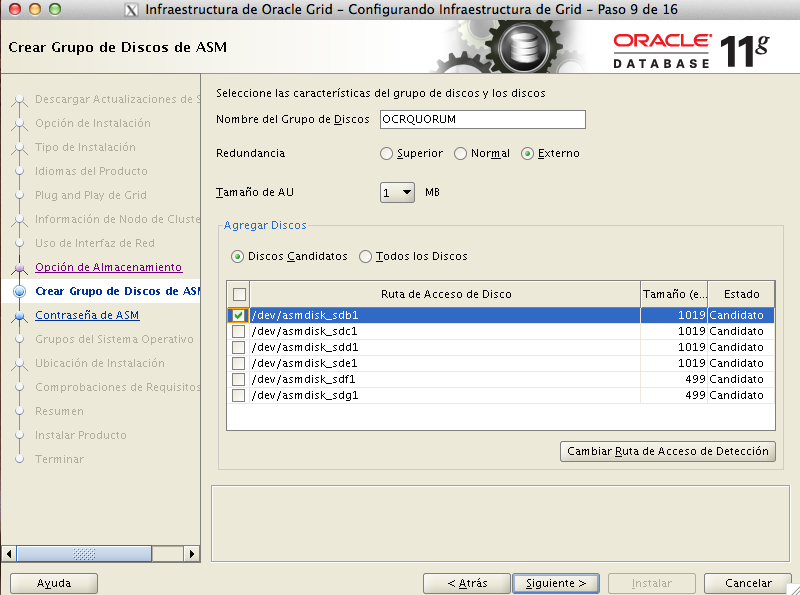Screen dimensions: 800x595
Task: Cancel the installation with Cancelar
Action: pos(748,583)
